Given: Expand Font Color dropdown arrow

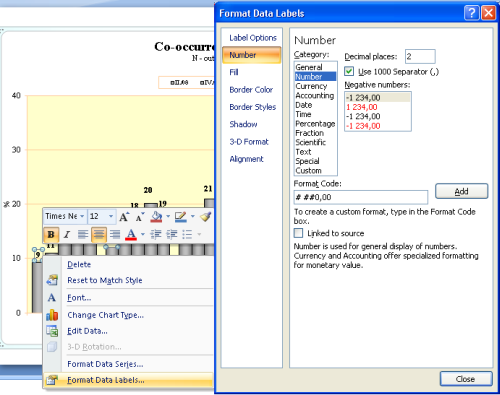Looking at the screenshot, I should (143, 235).
